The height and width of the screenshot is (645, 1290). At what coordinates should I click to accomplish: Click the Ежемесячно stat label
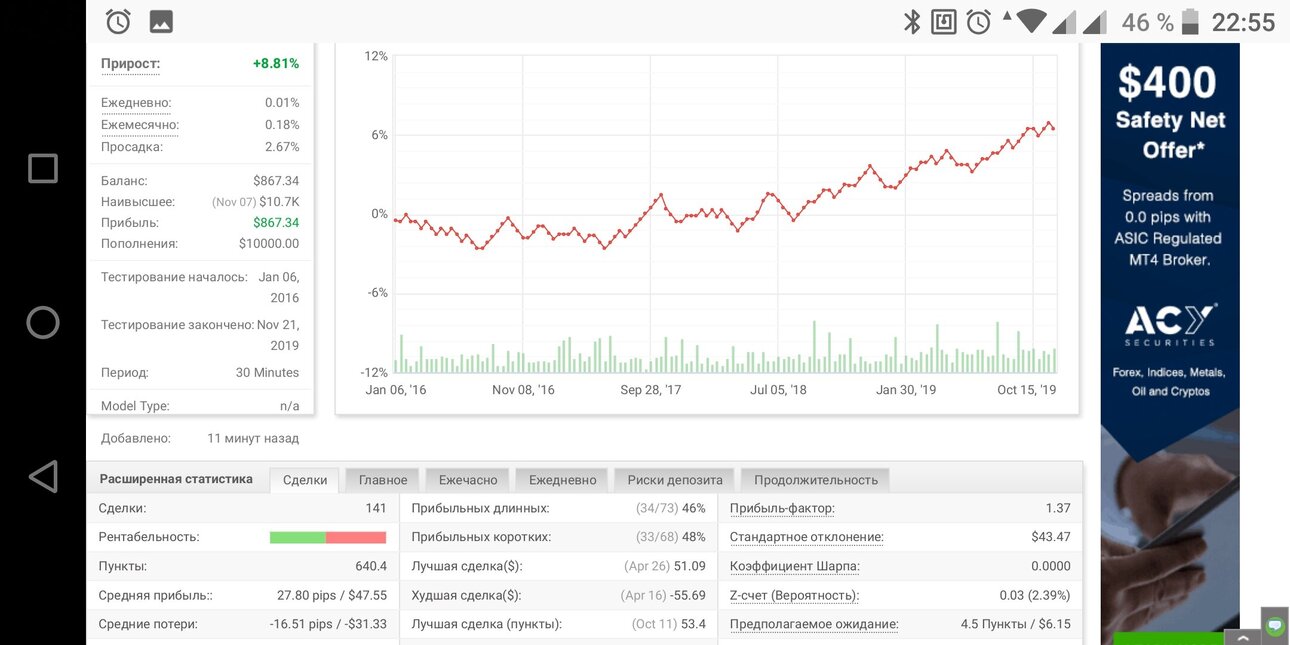(140, 124)
